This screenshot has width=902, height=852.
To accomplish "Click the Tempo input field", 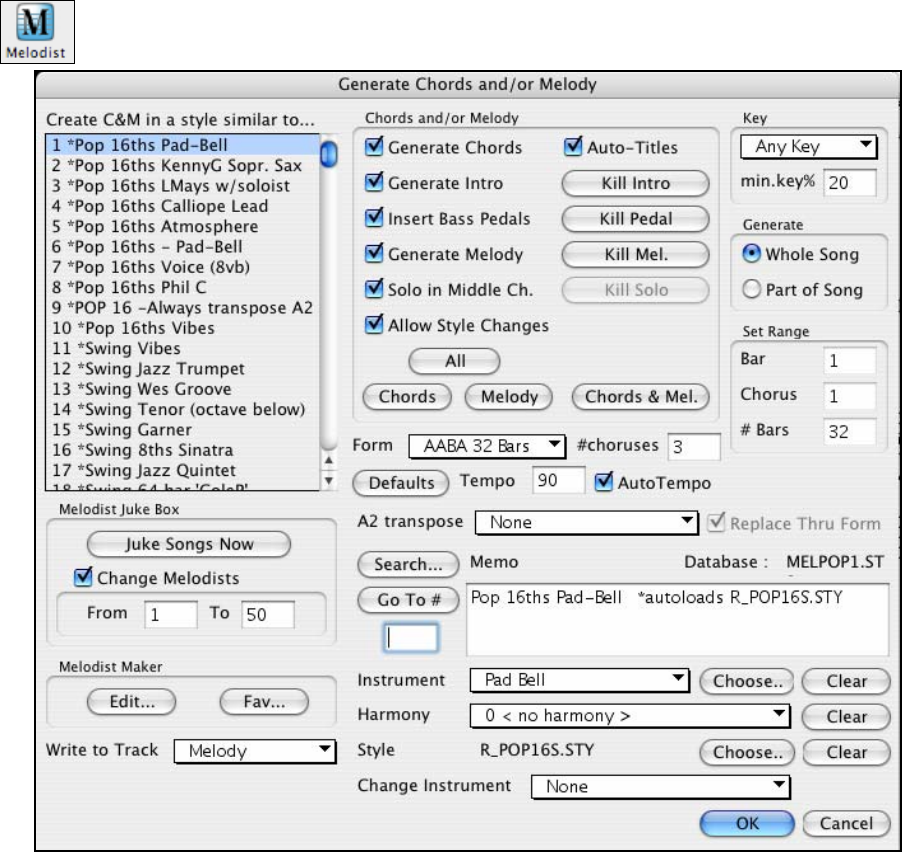I will coord(559,480).
